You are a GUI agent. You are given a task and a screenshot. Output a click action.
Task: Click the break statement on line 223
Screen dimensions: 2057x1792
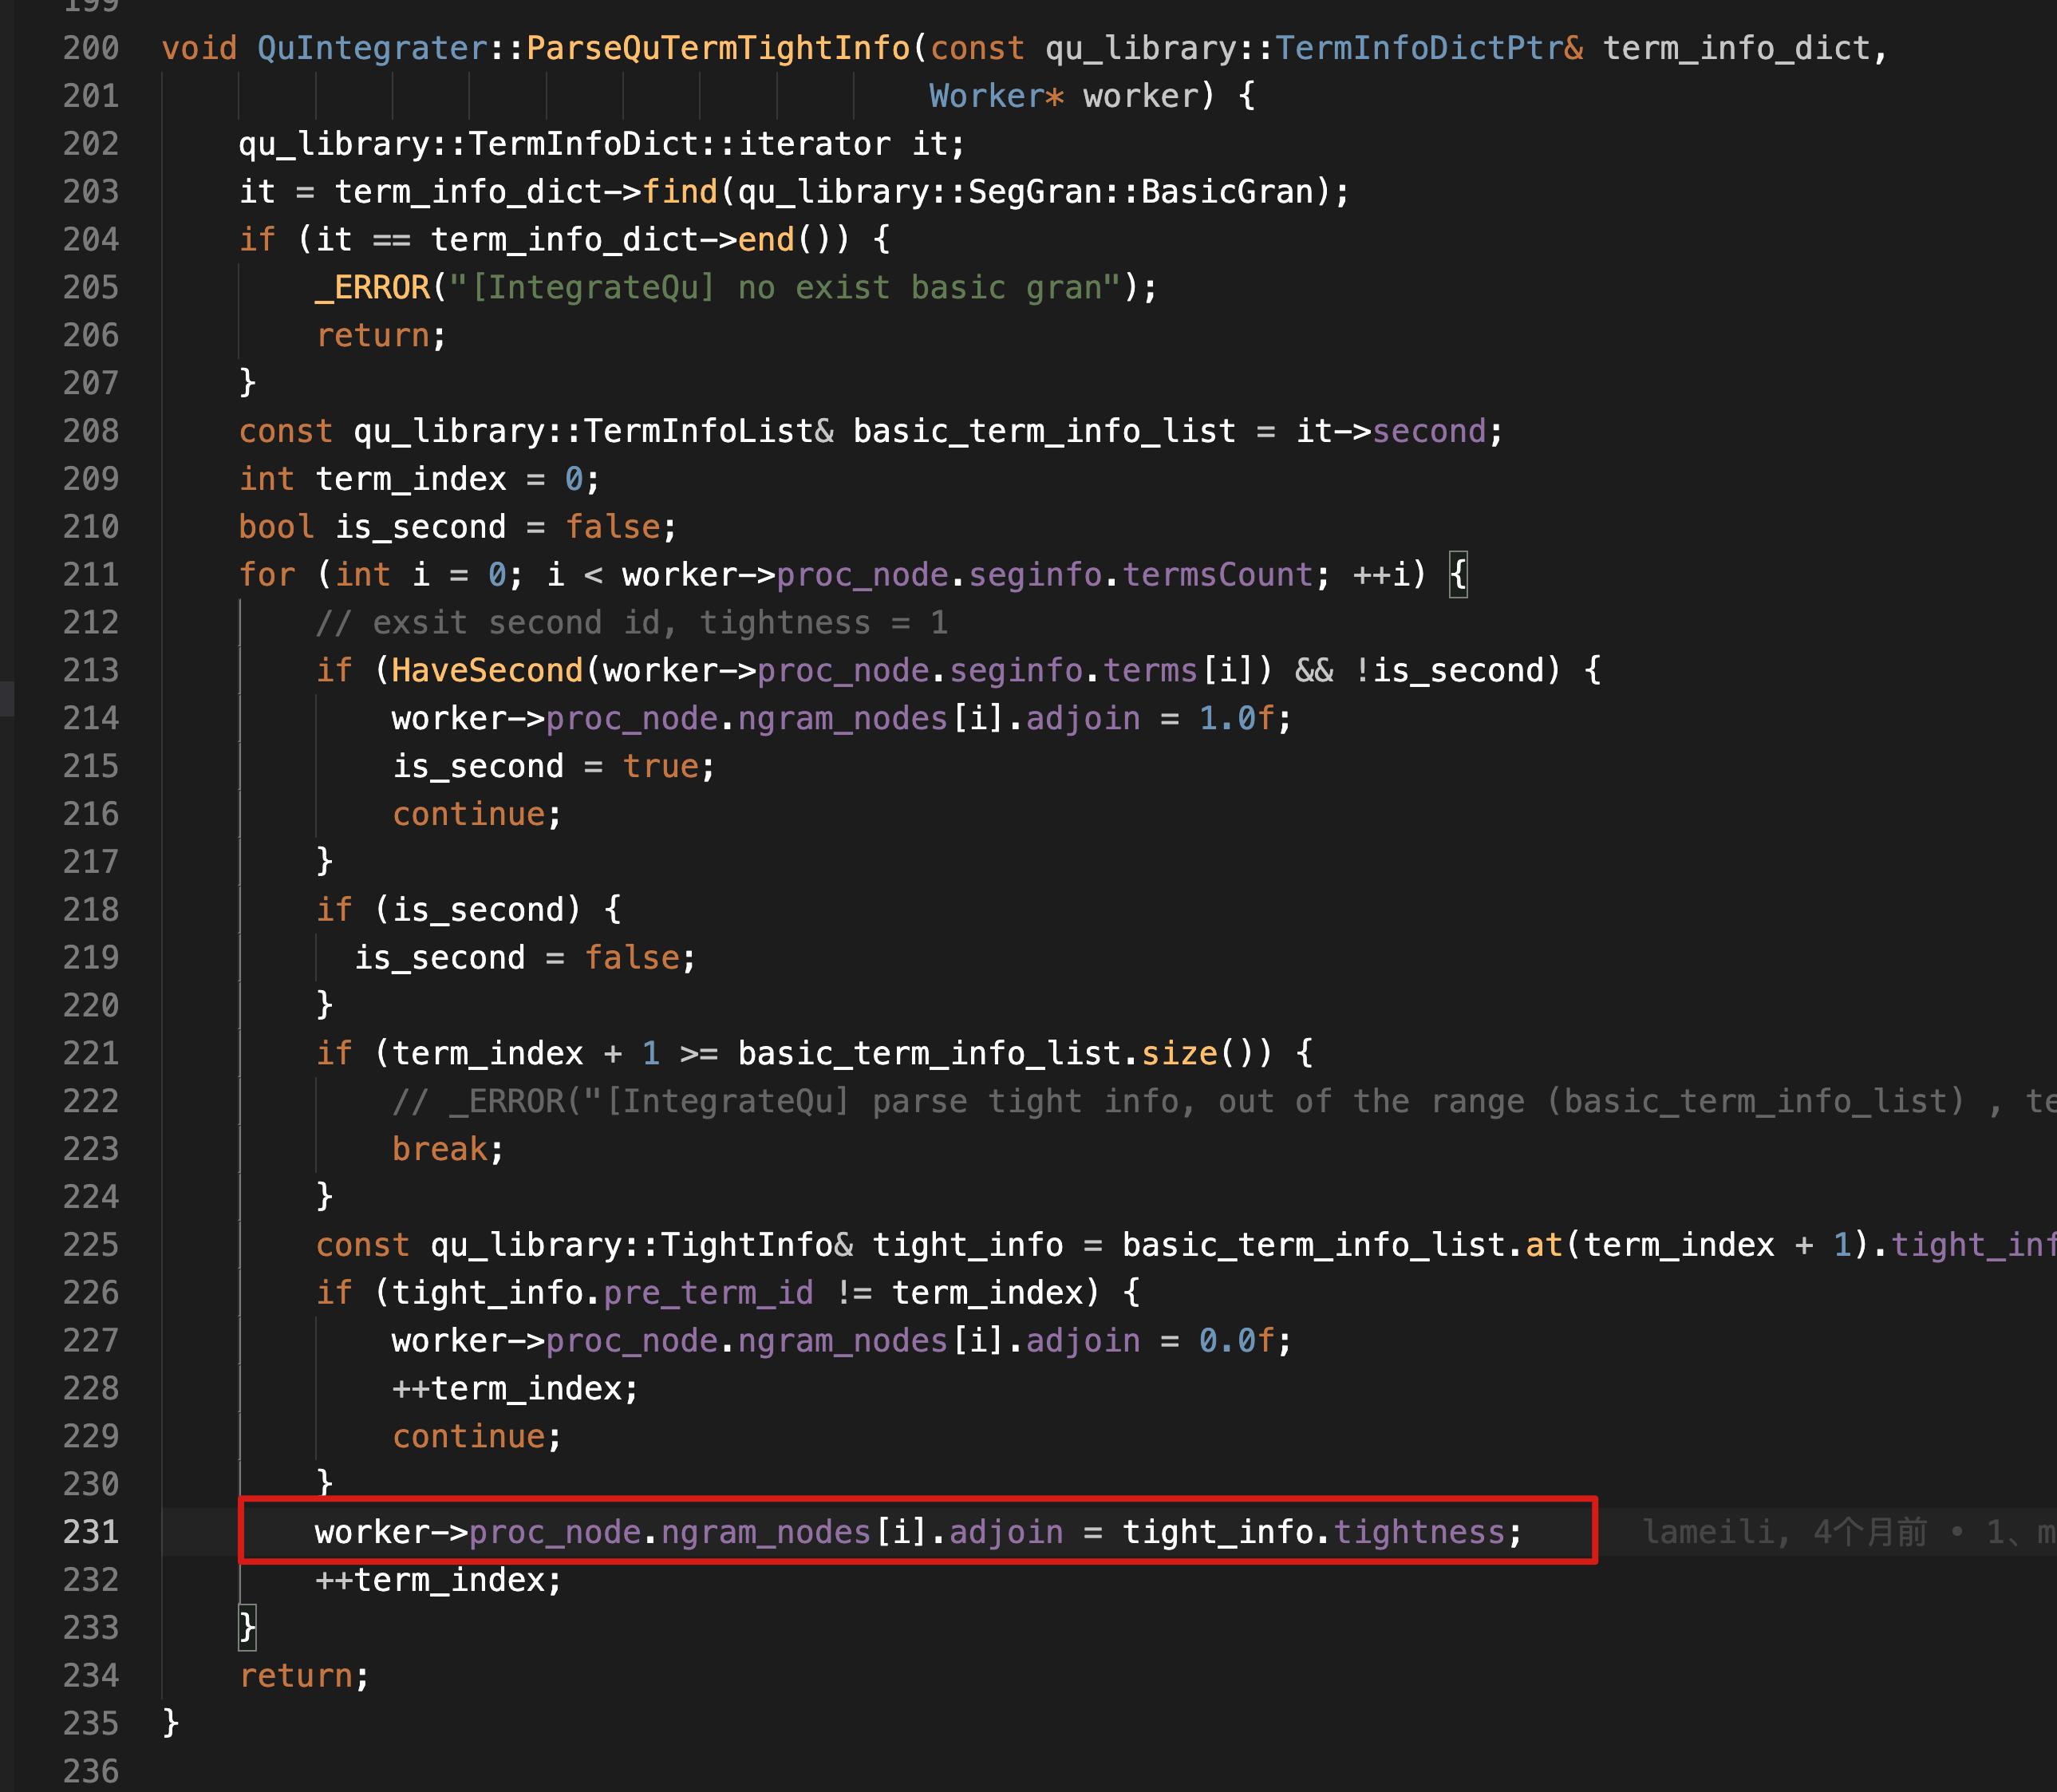pyautogui.click(x=439, y=1149)
